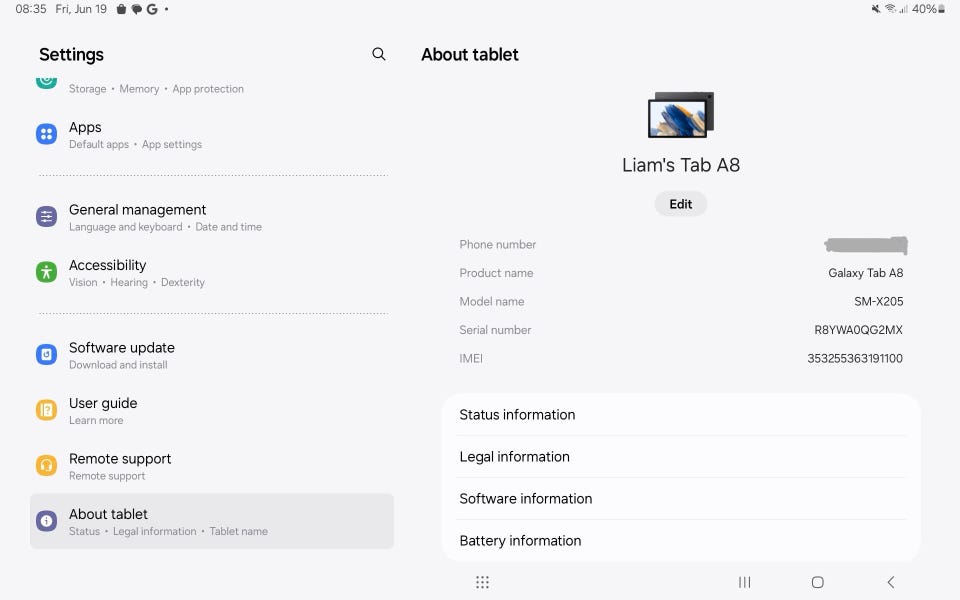The height and width of the screenshot is (600, 960).
Task: Open General management settings
Action: (x=212, y=217)
